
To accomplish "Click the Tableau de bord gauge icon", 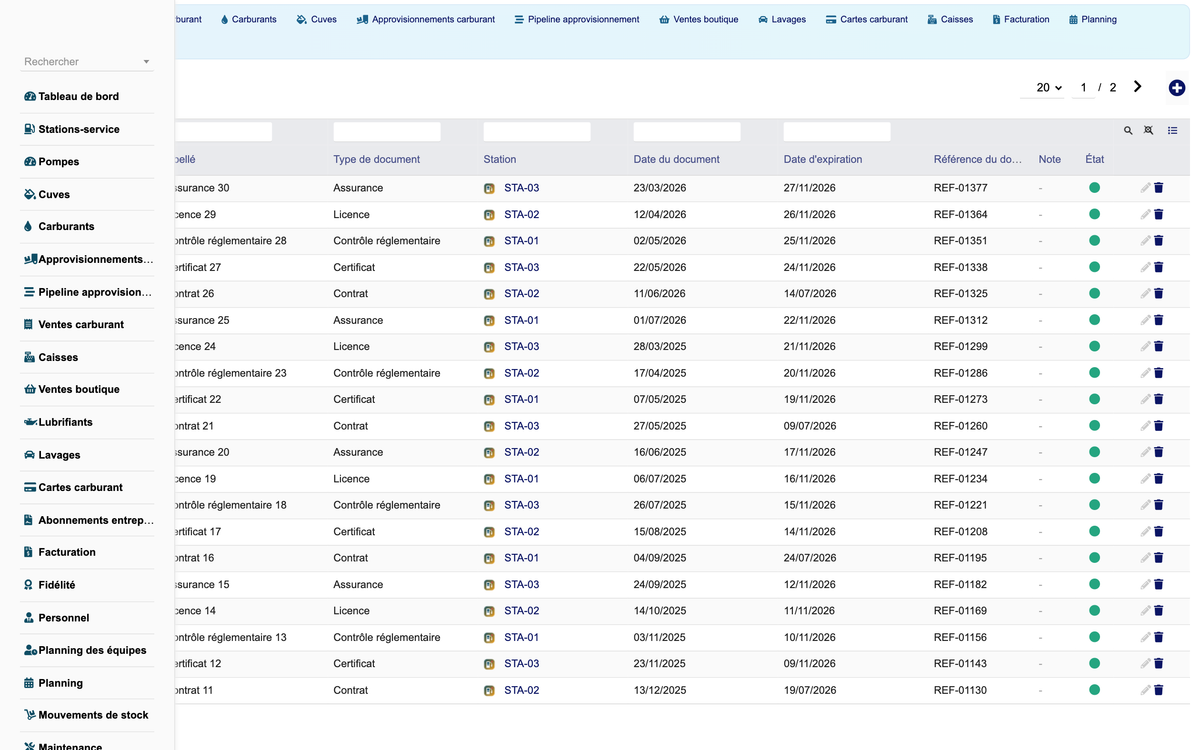I will (29, 97).
